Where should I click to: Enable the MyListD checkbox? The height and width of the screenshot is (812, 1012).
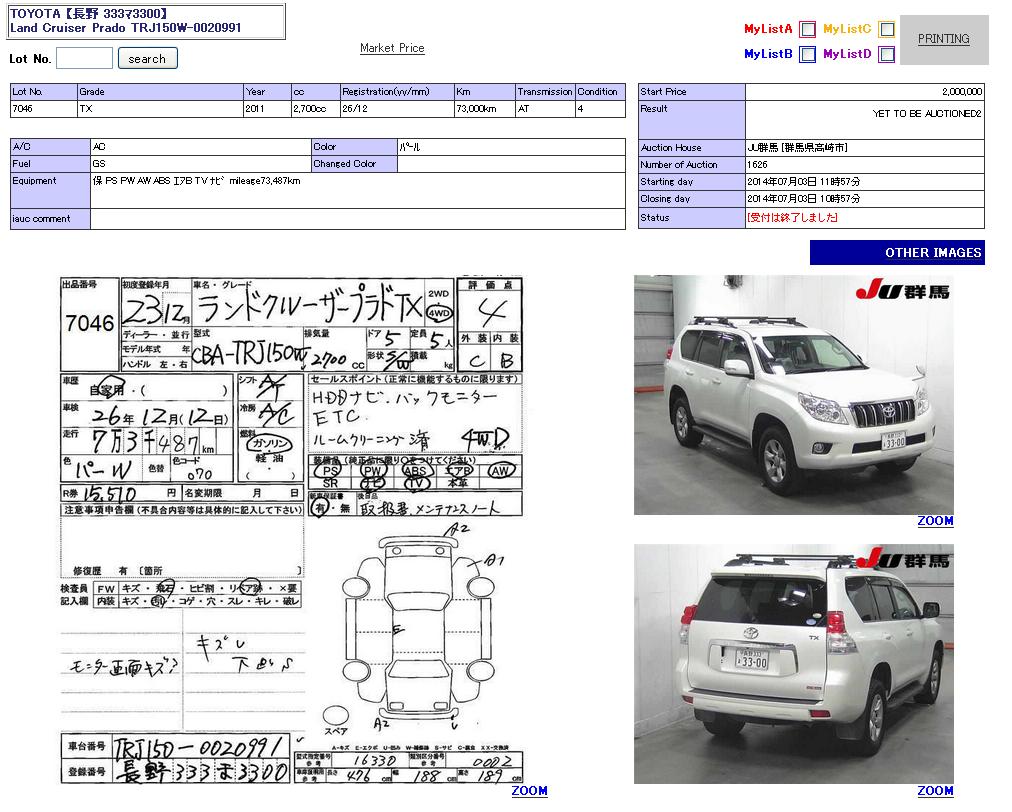pyautogui.click(x=886, y=55)
